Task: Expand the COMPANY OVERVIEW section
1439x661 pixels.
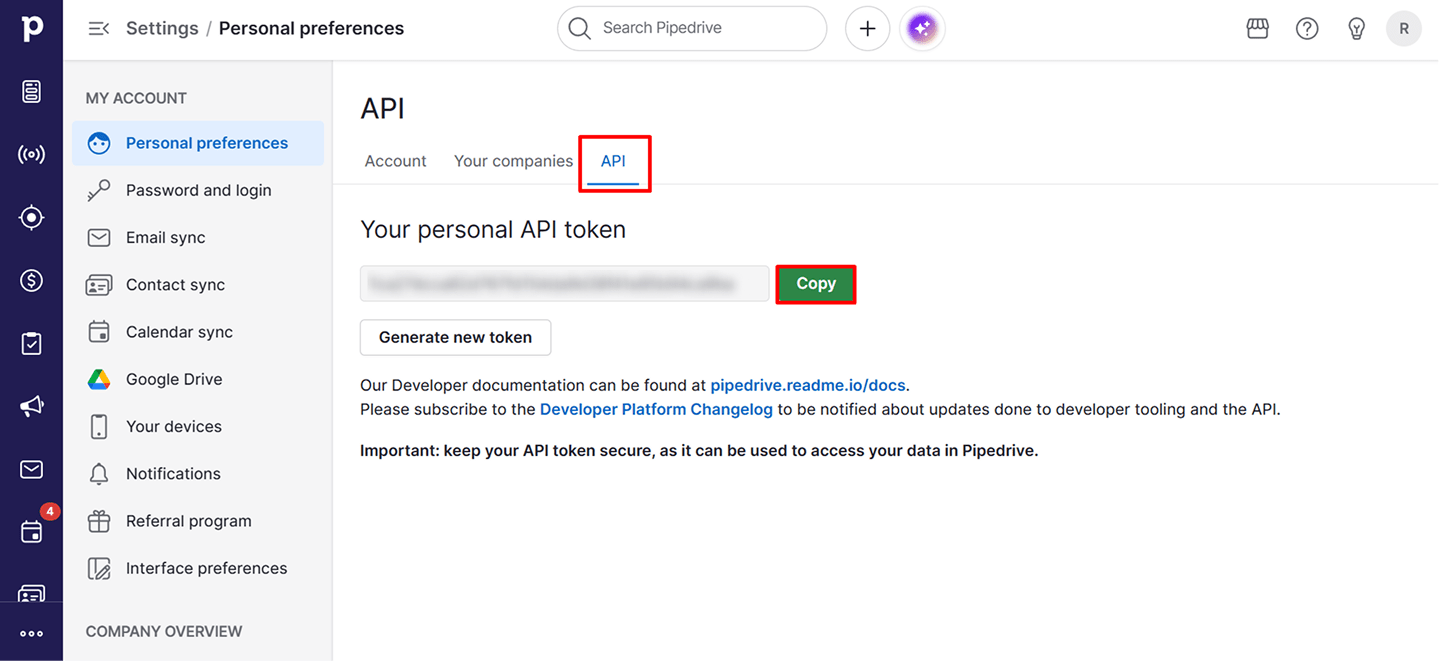Action: pyautogui.click(x=163, y=631)
